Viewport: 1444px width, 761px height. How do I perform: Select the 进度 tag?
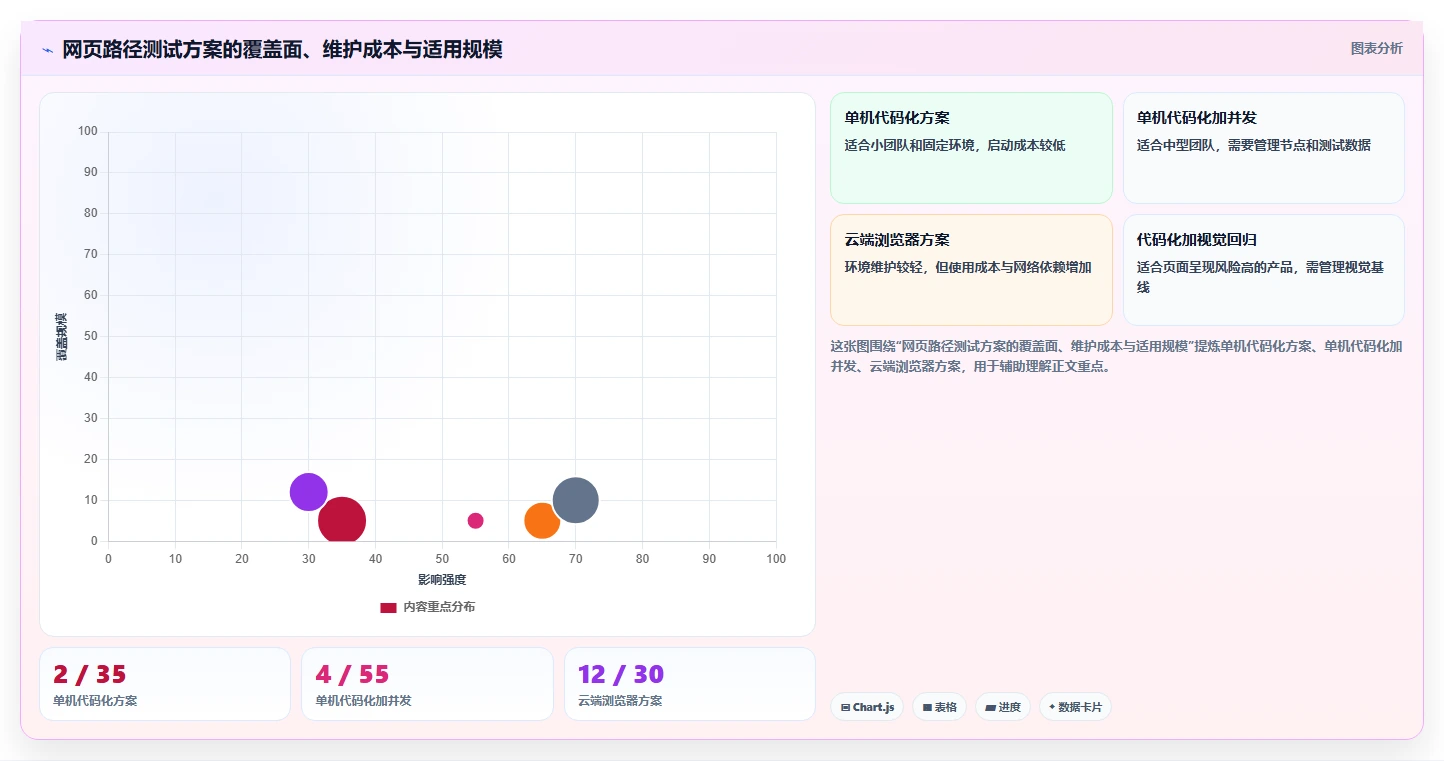coord(1002,707)
